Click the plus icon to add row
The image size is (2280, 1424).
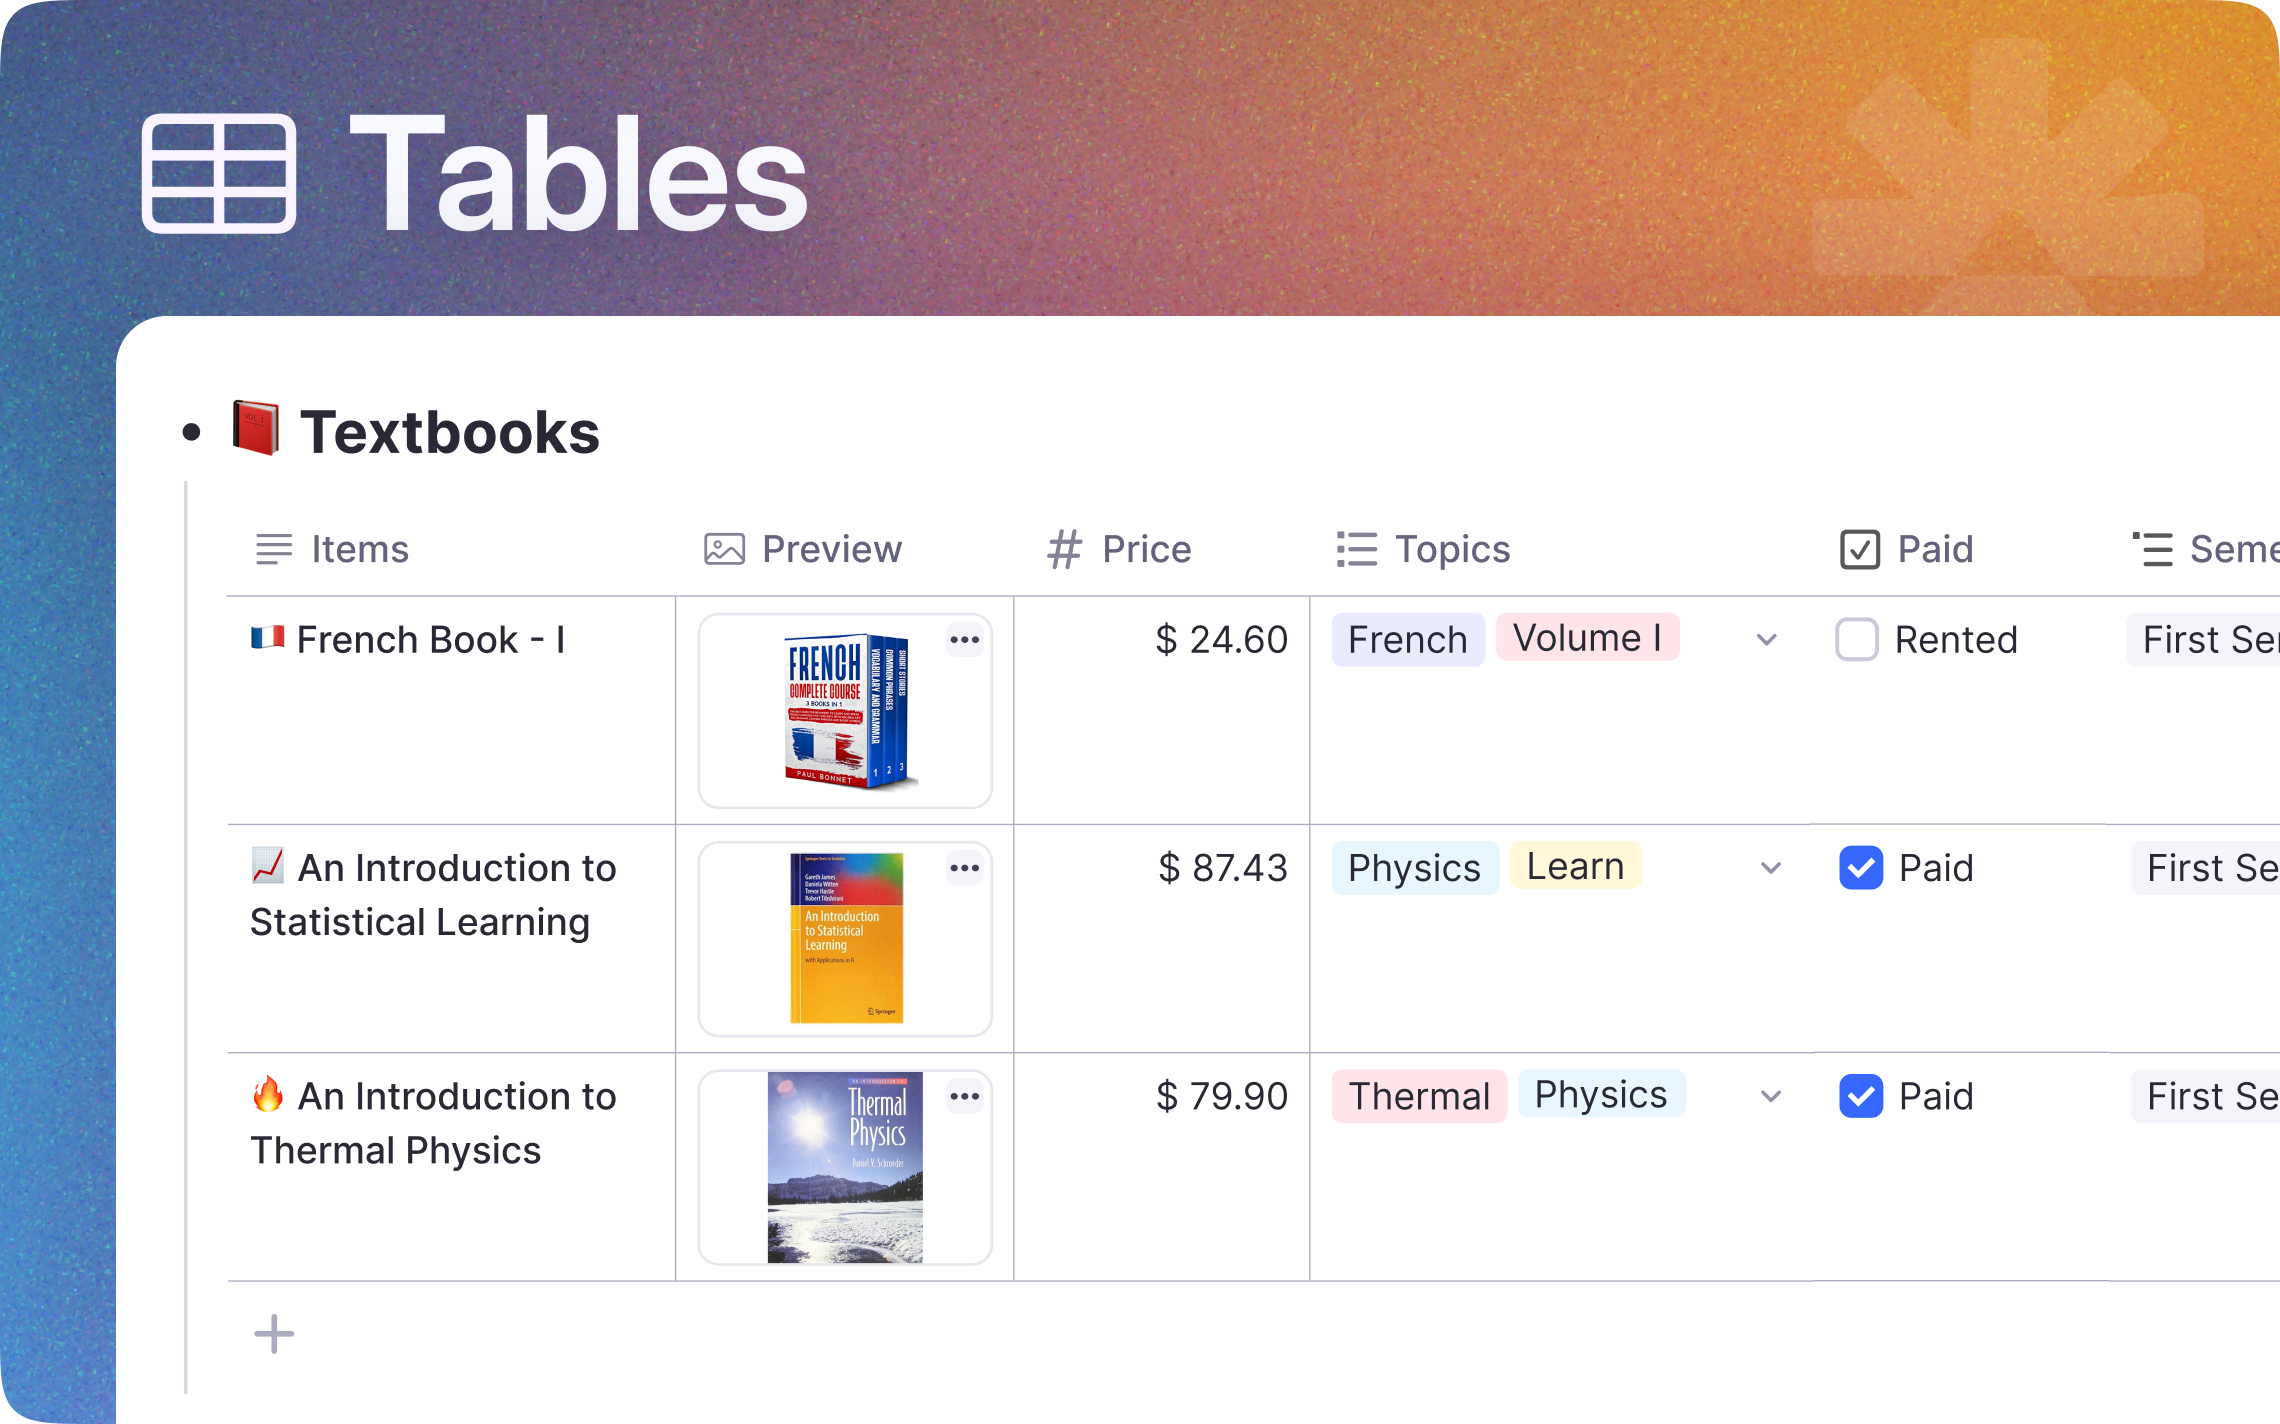pyautogui.click(x=274, y=1334)
